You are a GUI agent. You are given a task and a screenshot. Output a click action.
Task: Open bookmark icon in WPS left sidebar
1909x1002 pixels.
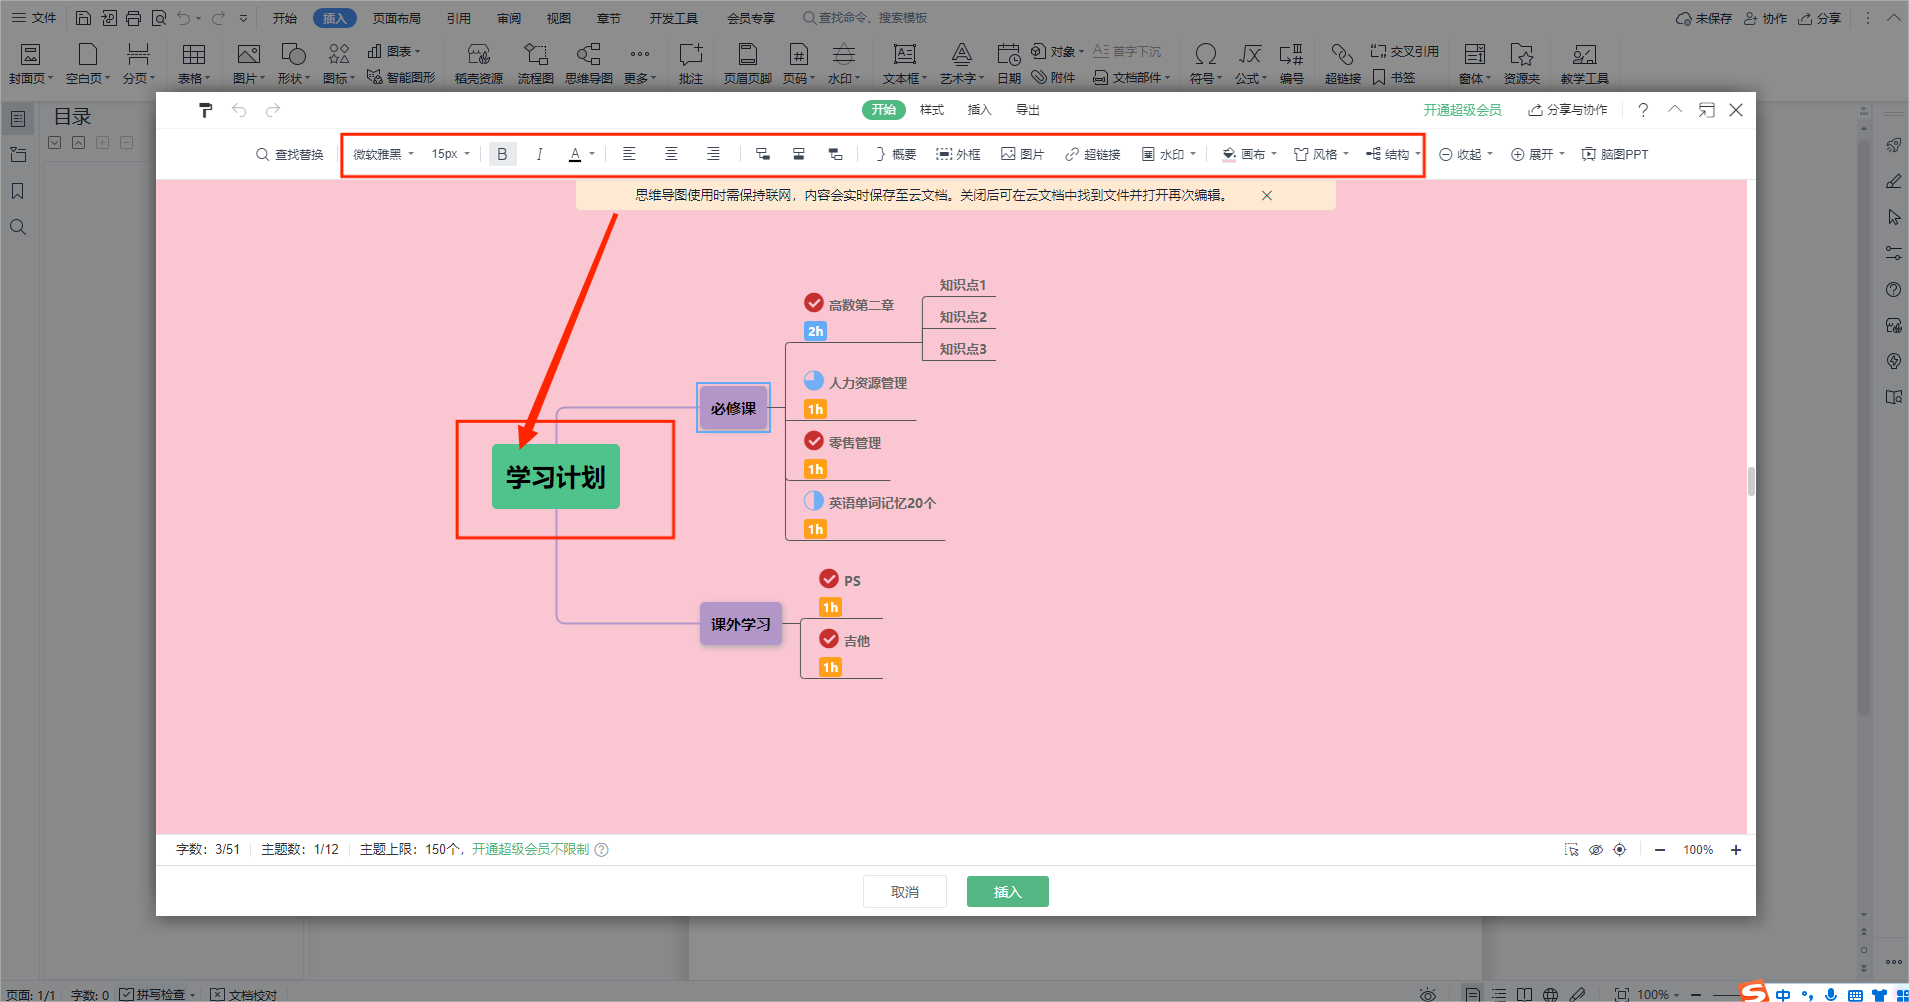18,191
